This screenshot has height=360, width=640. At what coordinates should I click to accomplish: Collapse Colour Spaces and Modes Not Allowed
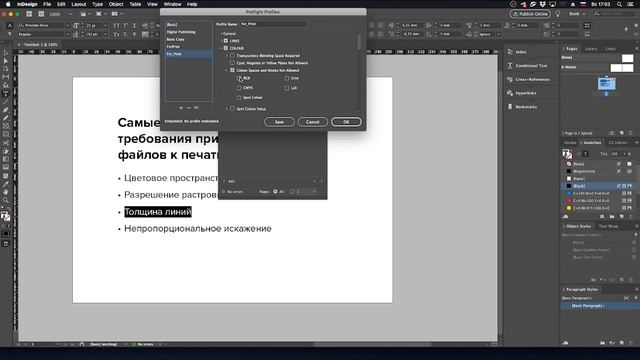(227, 70)
